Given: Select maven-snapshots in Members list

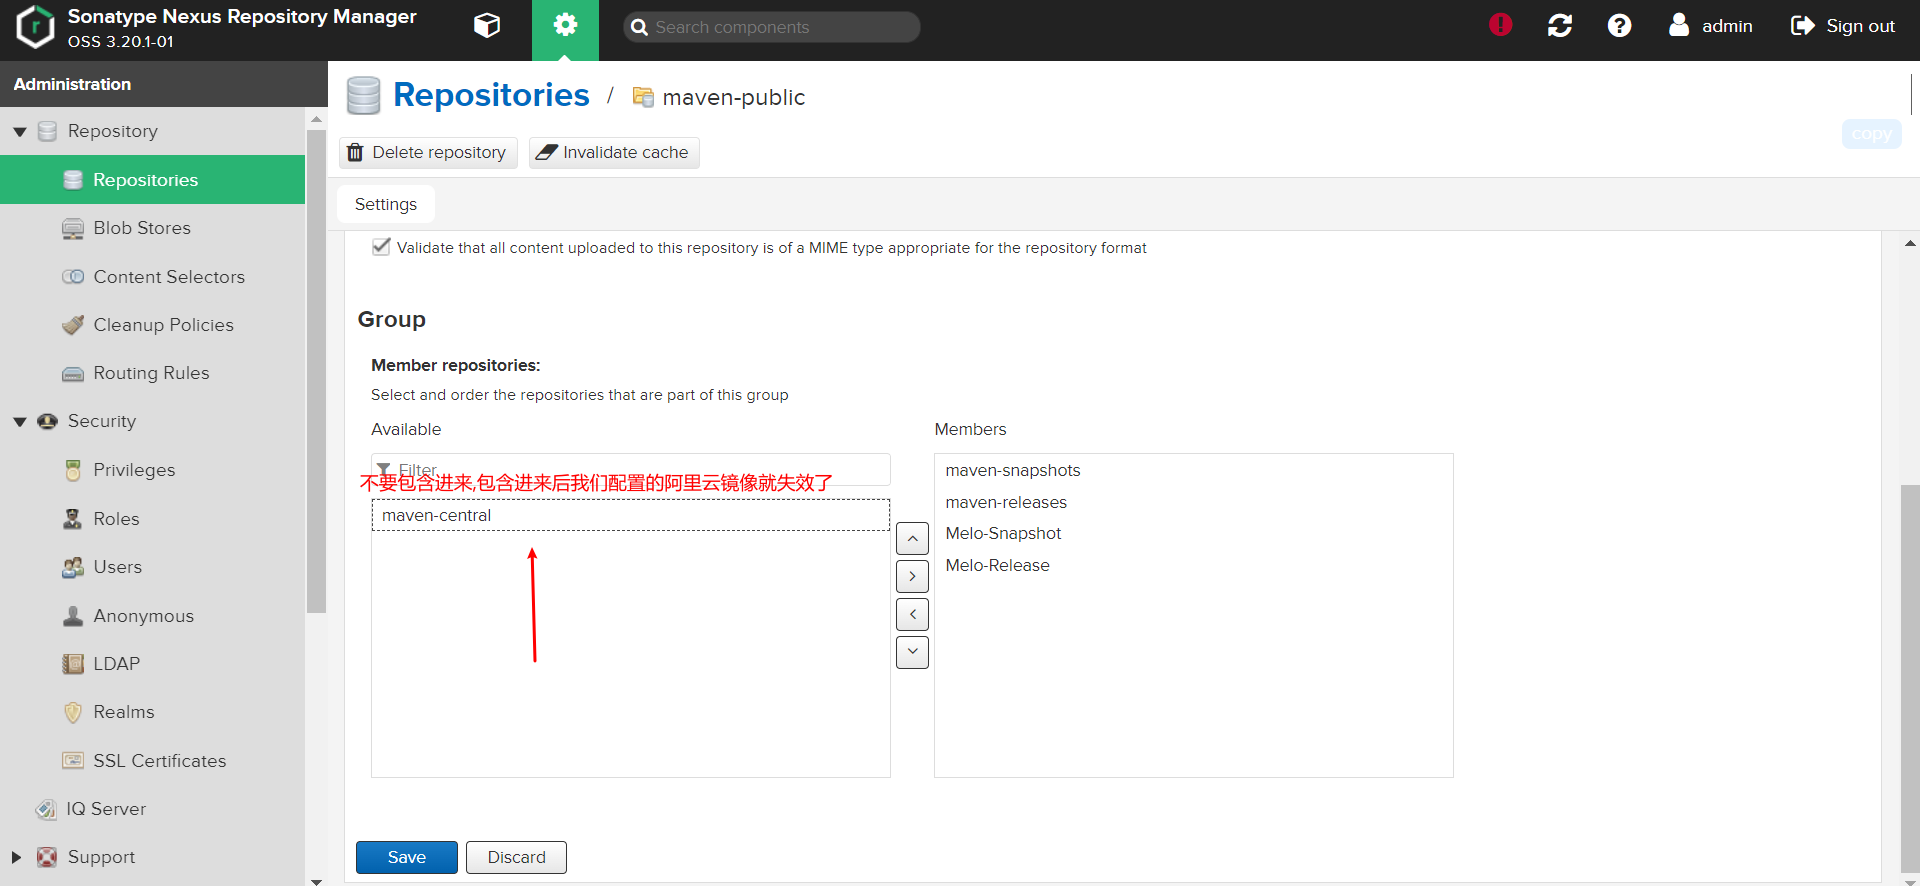Looking at the screenshot, I should click(x=1193, y=470).
